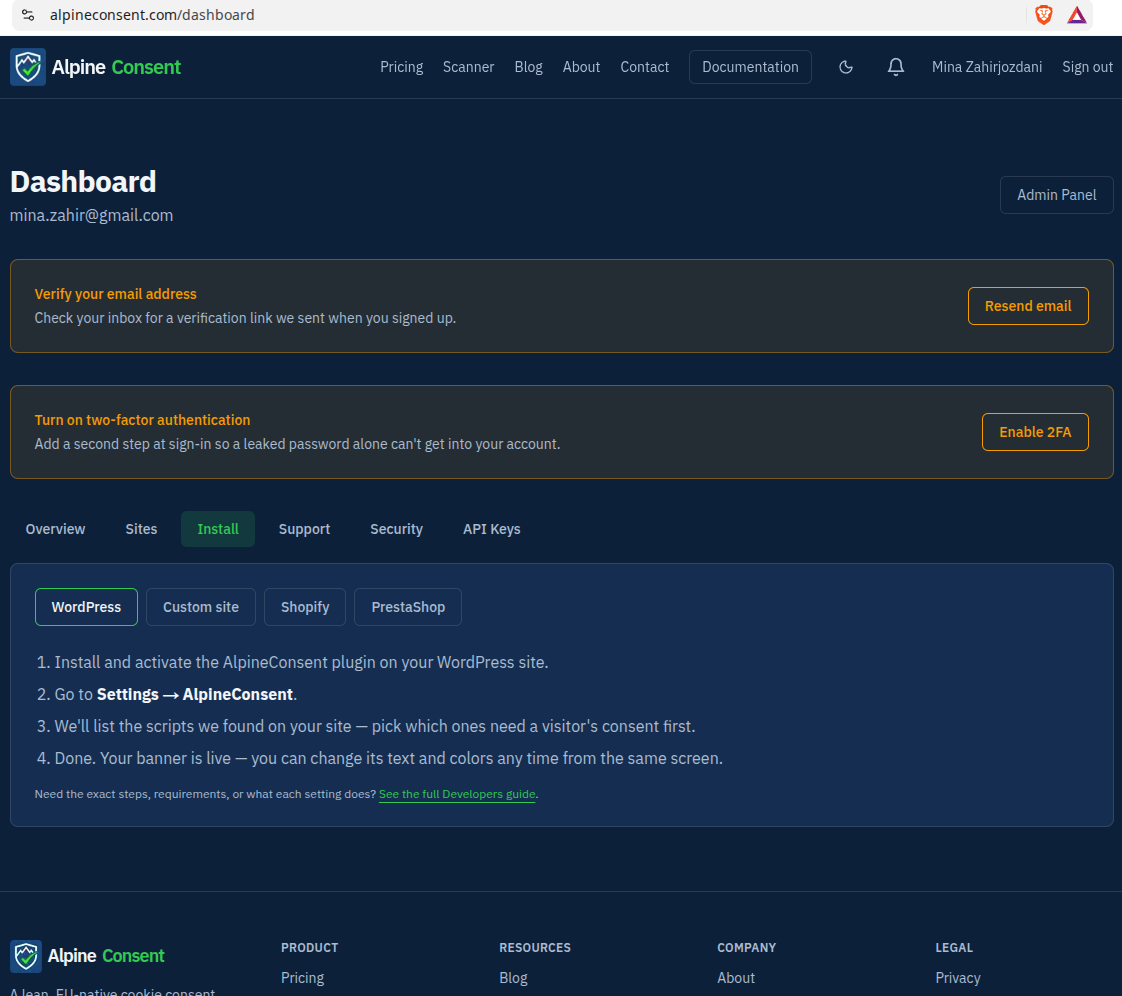Viewport: 1122px width, 996px height.
Task: Open the Sites tab
Action: 141,529
